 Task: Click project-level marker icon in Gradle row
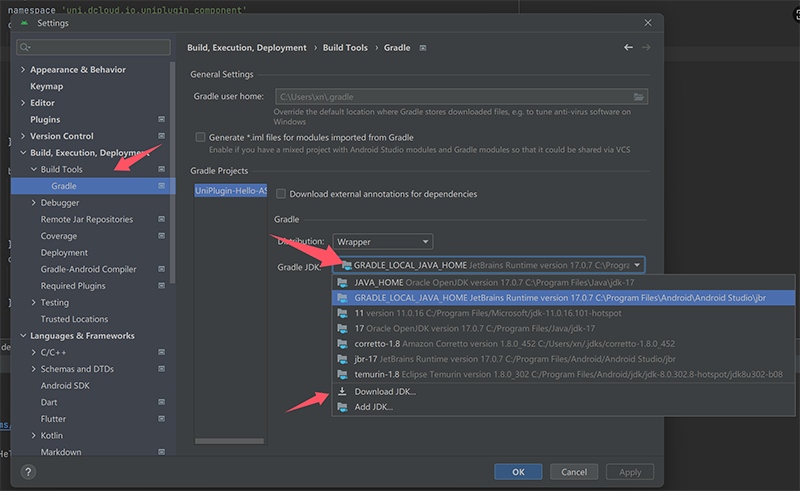[161, 186]
